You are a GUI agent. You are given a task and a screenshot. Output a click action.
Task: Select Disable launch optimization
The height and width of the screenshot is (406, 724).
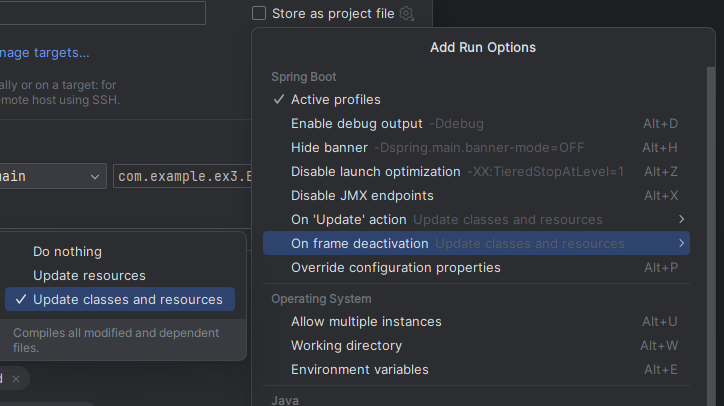(375, 172)
